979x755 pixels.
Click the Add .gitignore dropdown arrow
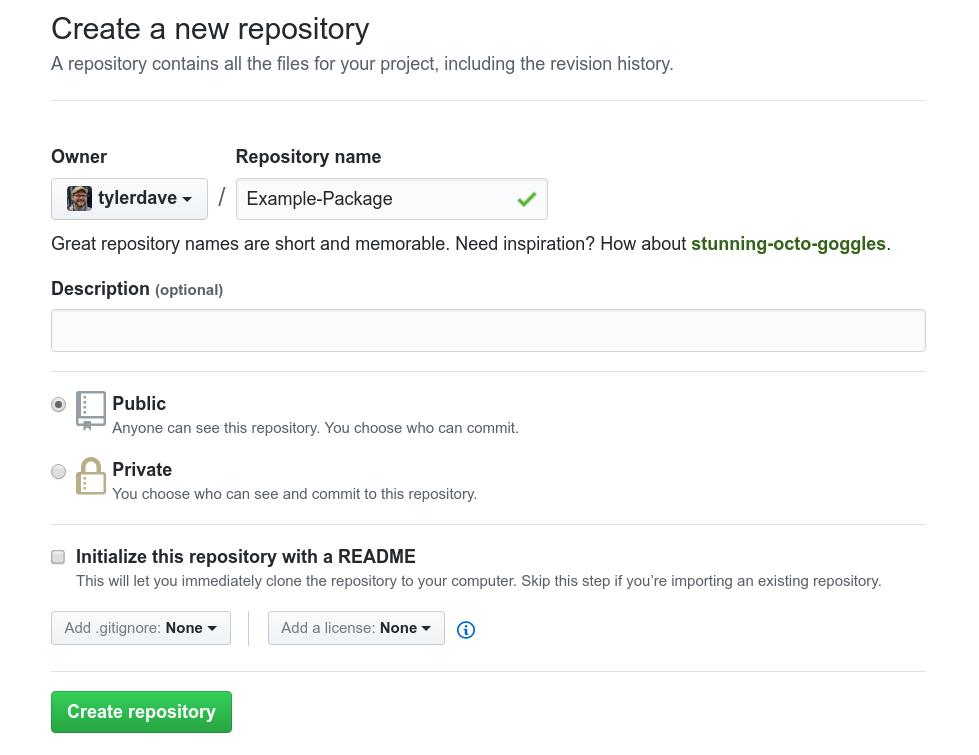[x=214, y=627]
